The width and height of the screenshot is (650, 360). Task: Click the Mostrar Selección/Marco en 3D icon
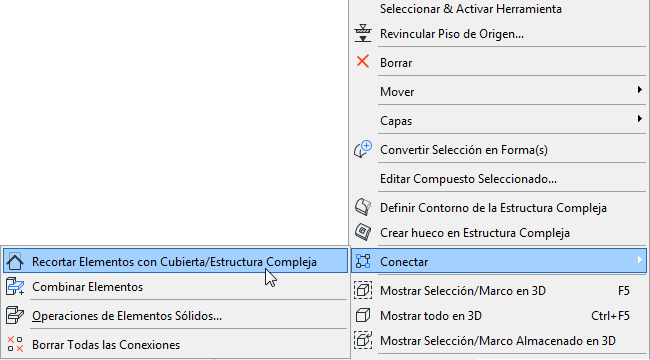tap(363, 290)
